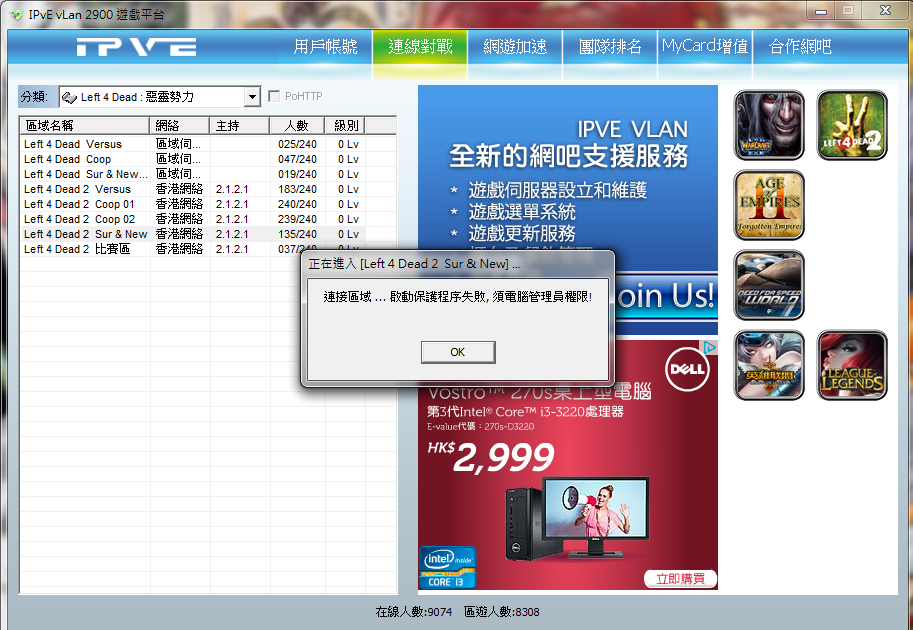Go to the 團隊排名 tab
The width and height of the screenshot is (913, 630).
pos(610,47)
